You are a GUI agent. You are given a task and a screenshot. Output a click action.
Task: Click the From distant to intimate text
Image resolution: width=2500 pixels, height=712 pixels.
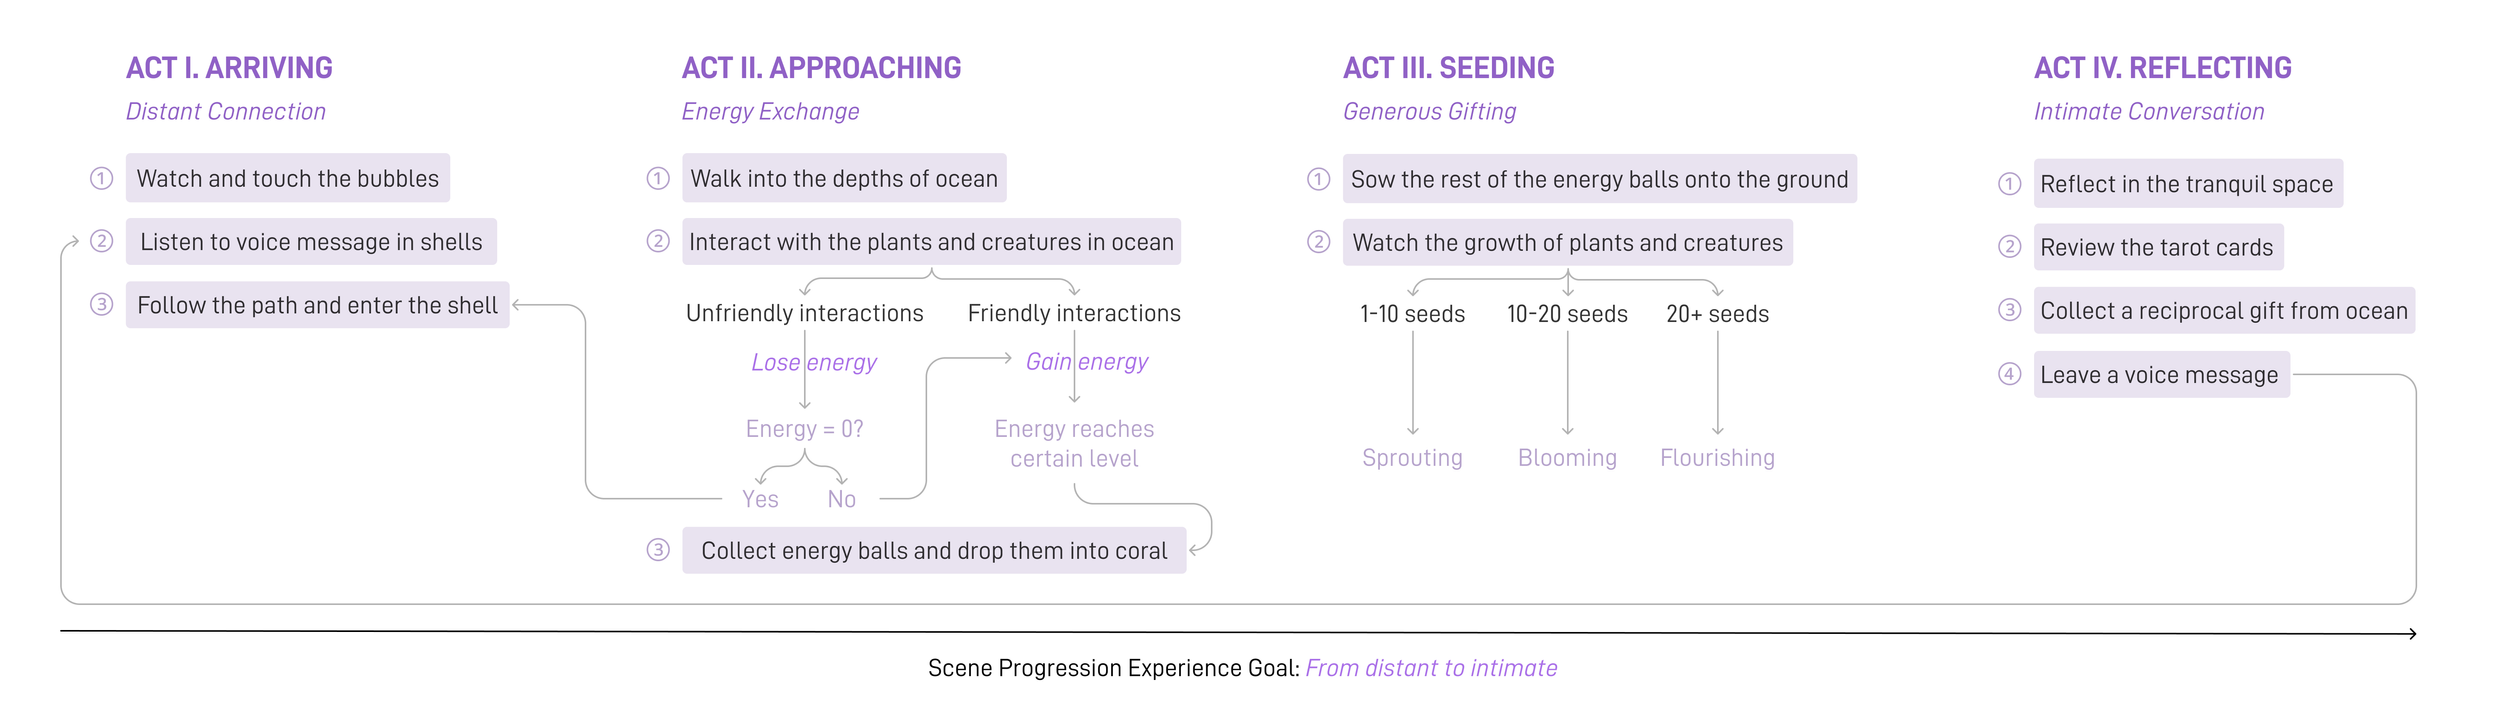click(x=1431, y=668)
